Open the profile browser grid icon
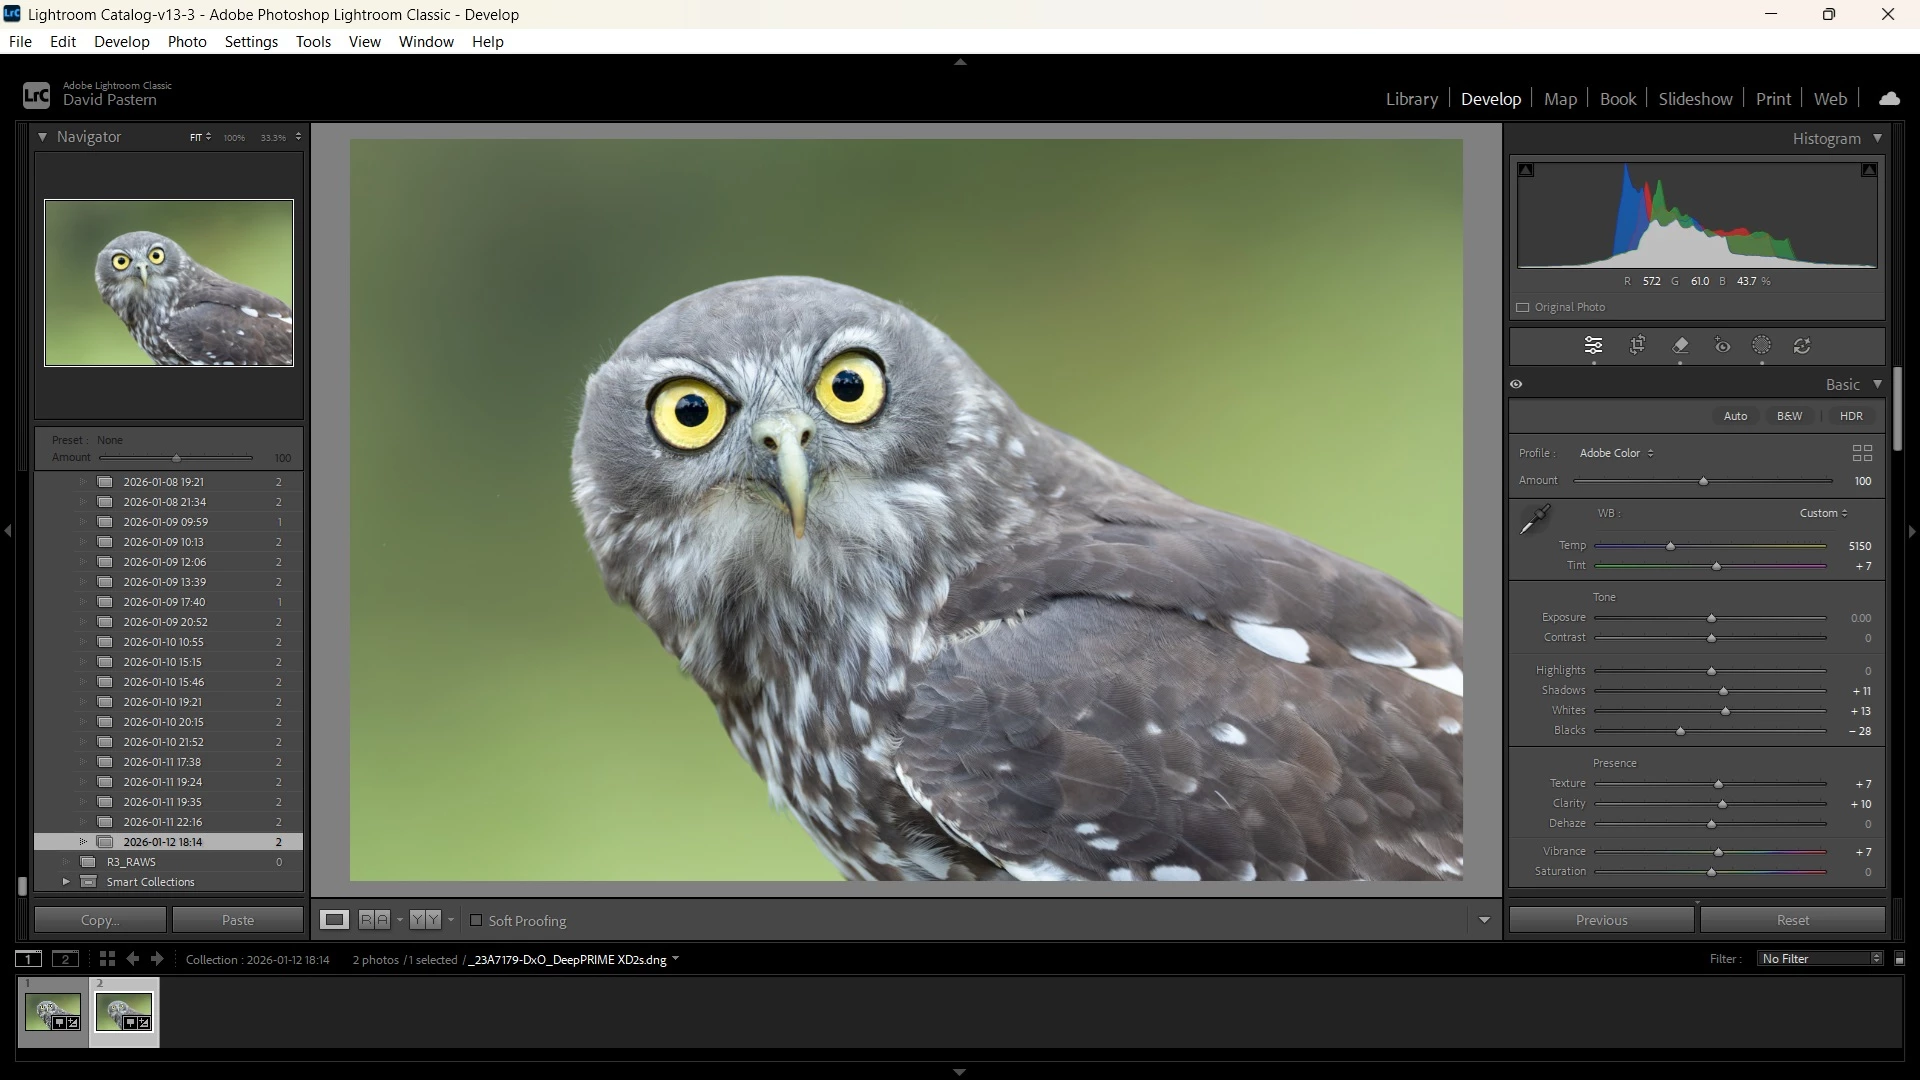The width and height of the screenshot is (1920, 1080). pos(1862,453)
